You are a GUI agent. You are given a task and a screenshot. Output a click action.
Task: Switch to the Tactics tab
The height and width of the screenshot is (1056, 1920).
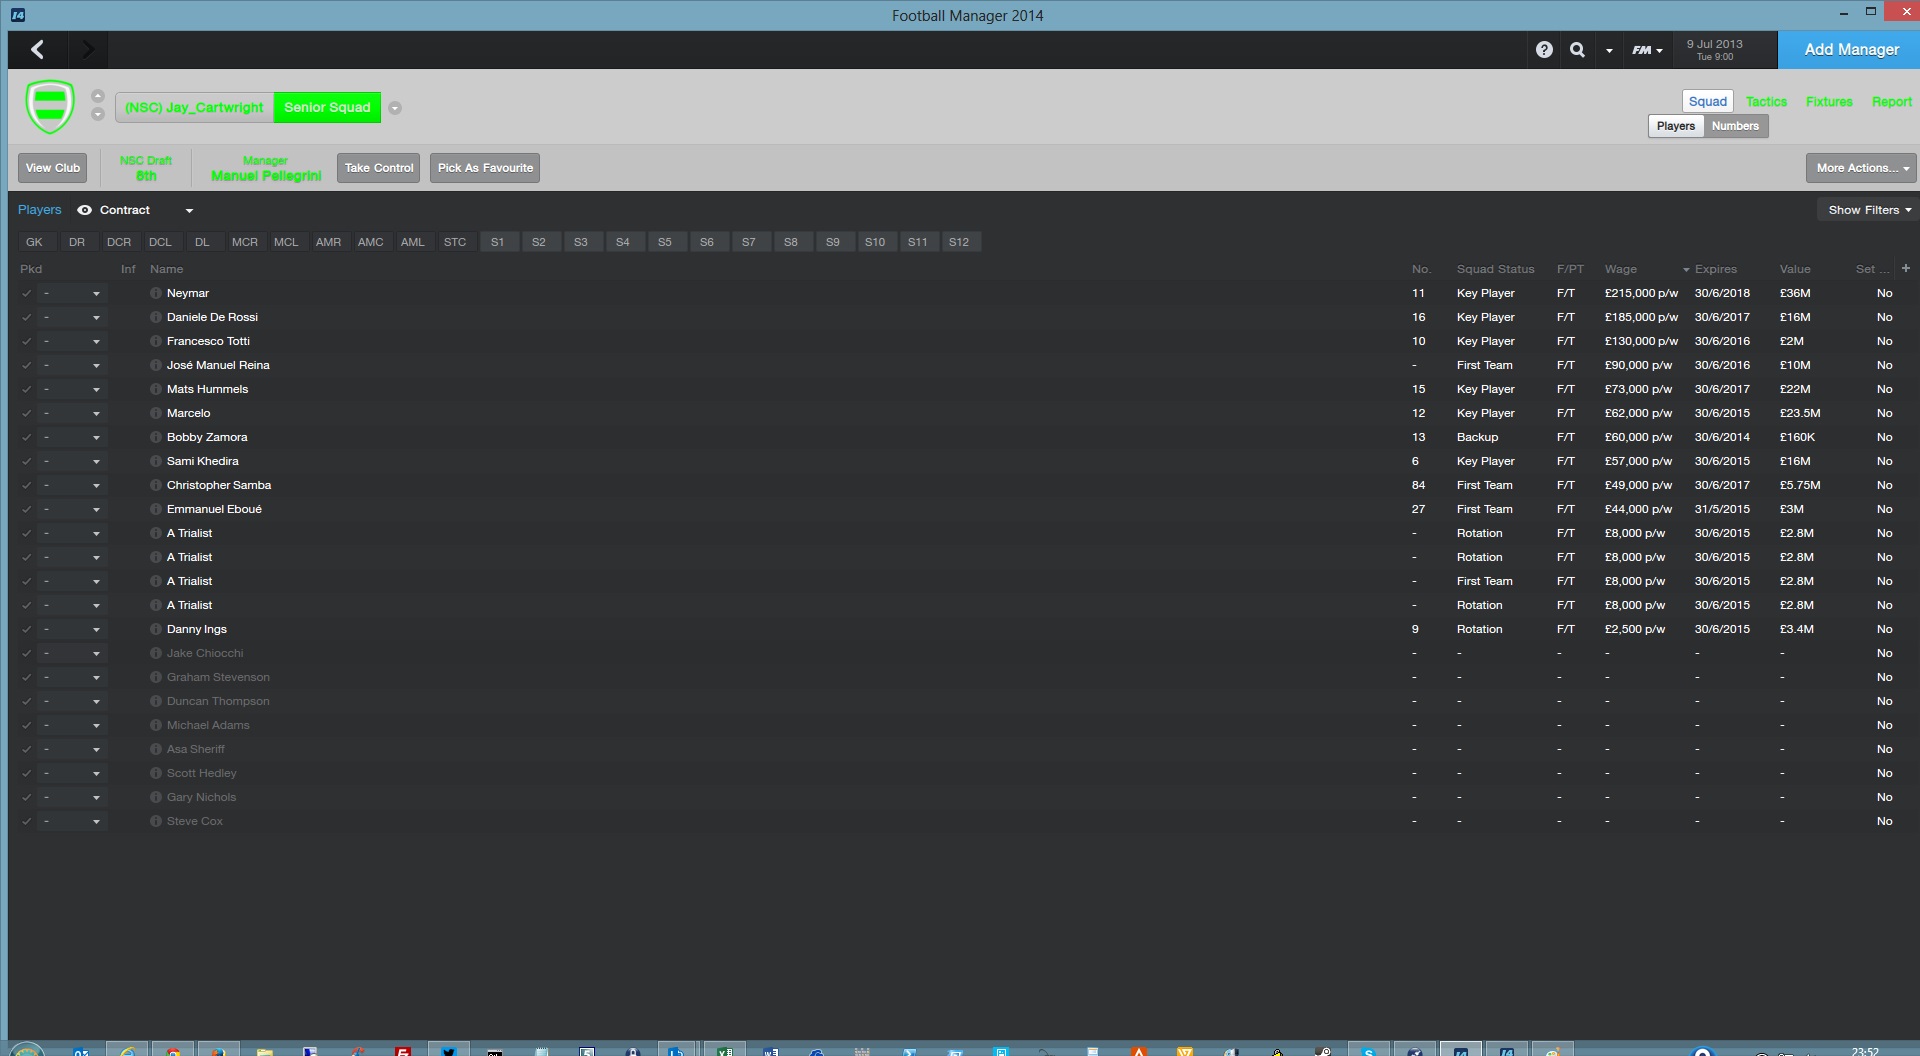[1766, 101]
